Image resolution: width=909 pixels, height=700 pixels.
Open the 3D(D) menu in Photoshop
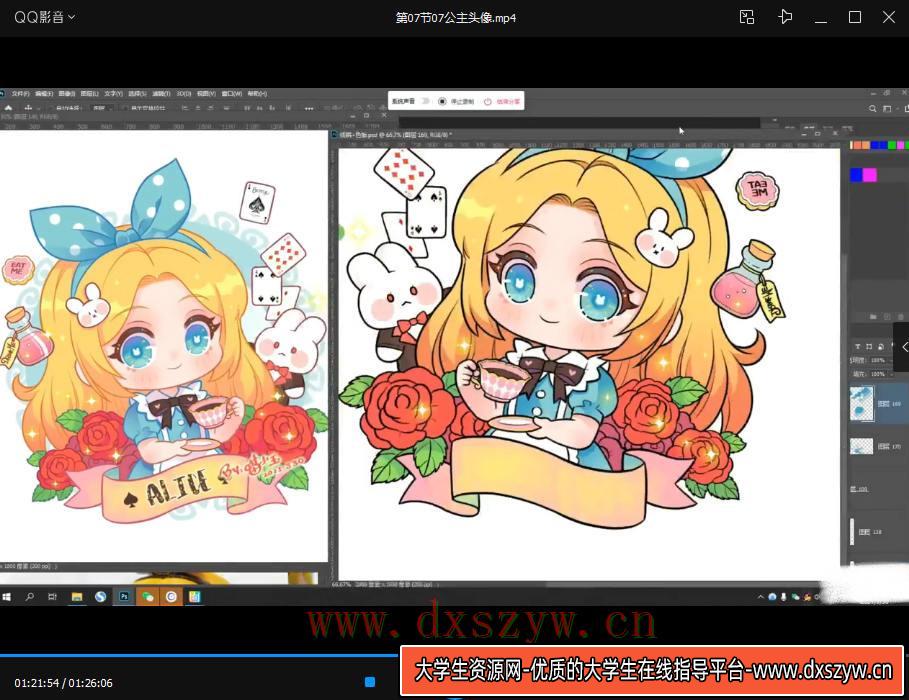pyautogui.click(x=184, y=93)
